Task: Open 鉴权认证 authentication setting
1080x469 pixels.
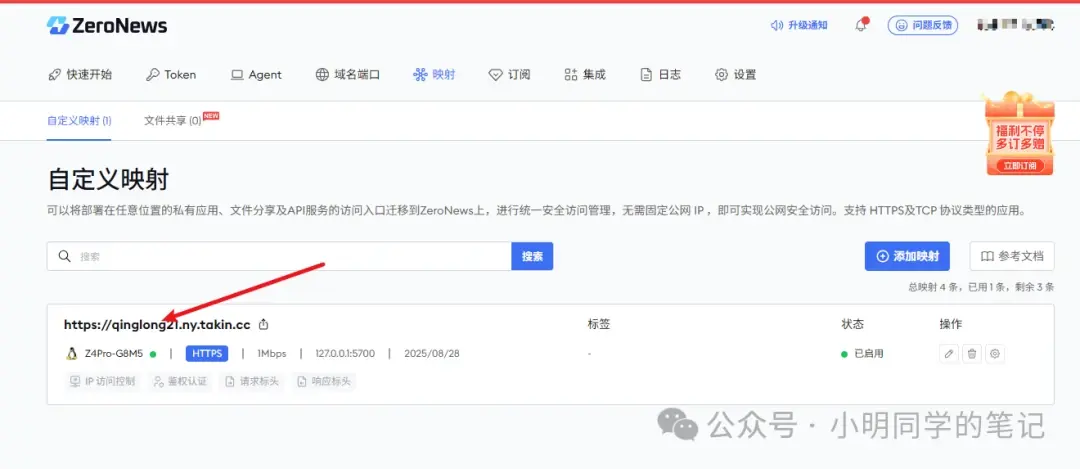Action: coord(180,381)
